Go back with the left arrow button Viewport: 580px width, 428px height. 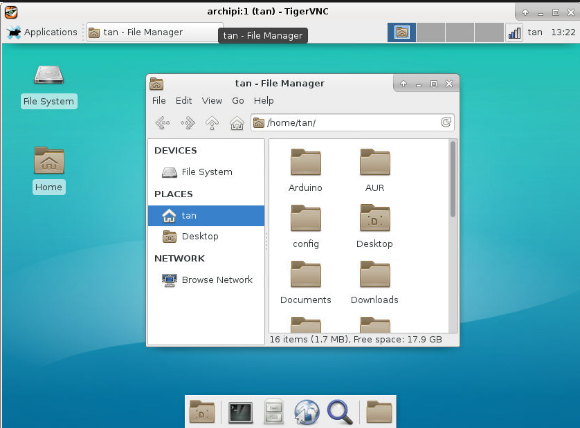[x=163, y=123]
